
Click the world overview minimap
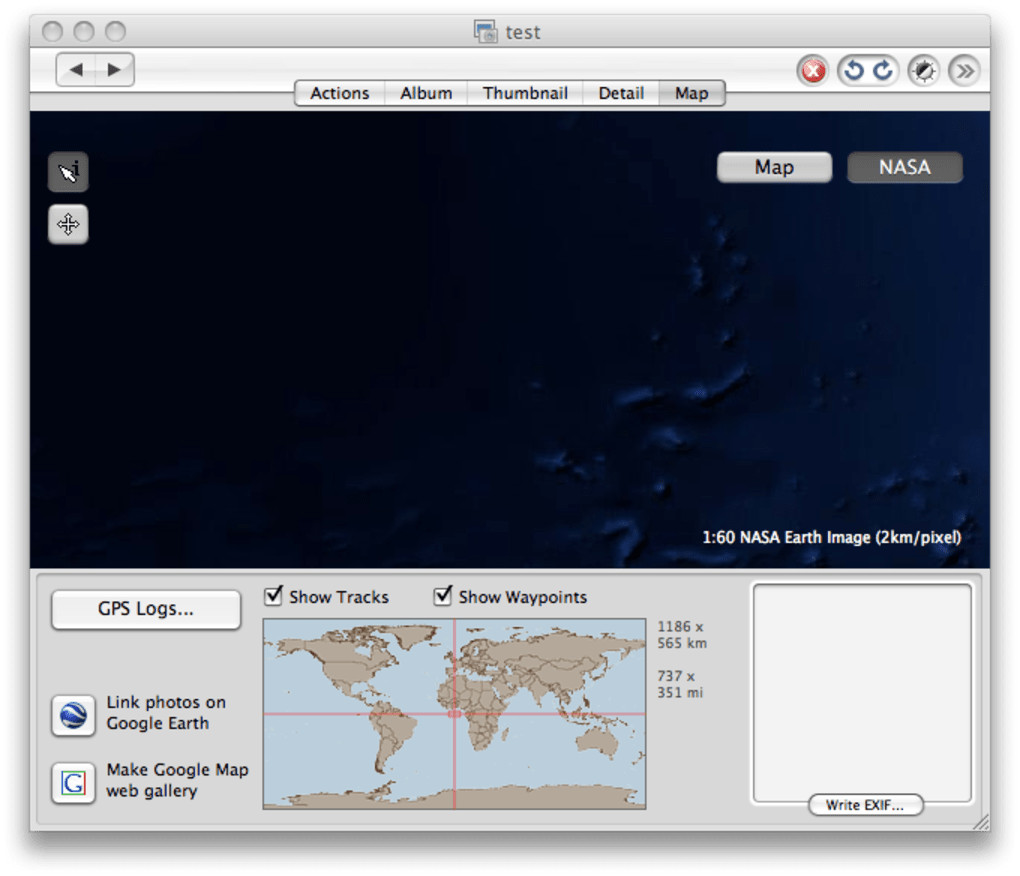tap(454, 713)
